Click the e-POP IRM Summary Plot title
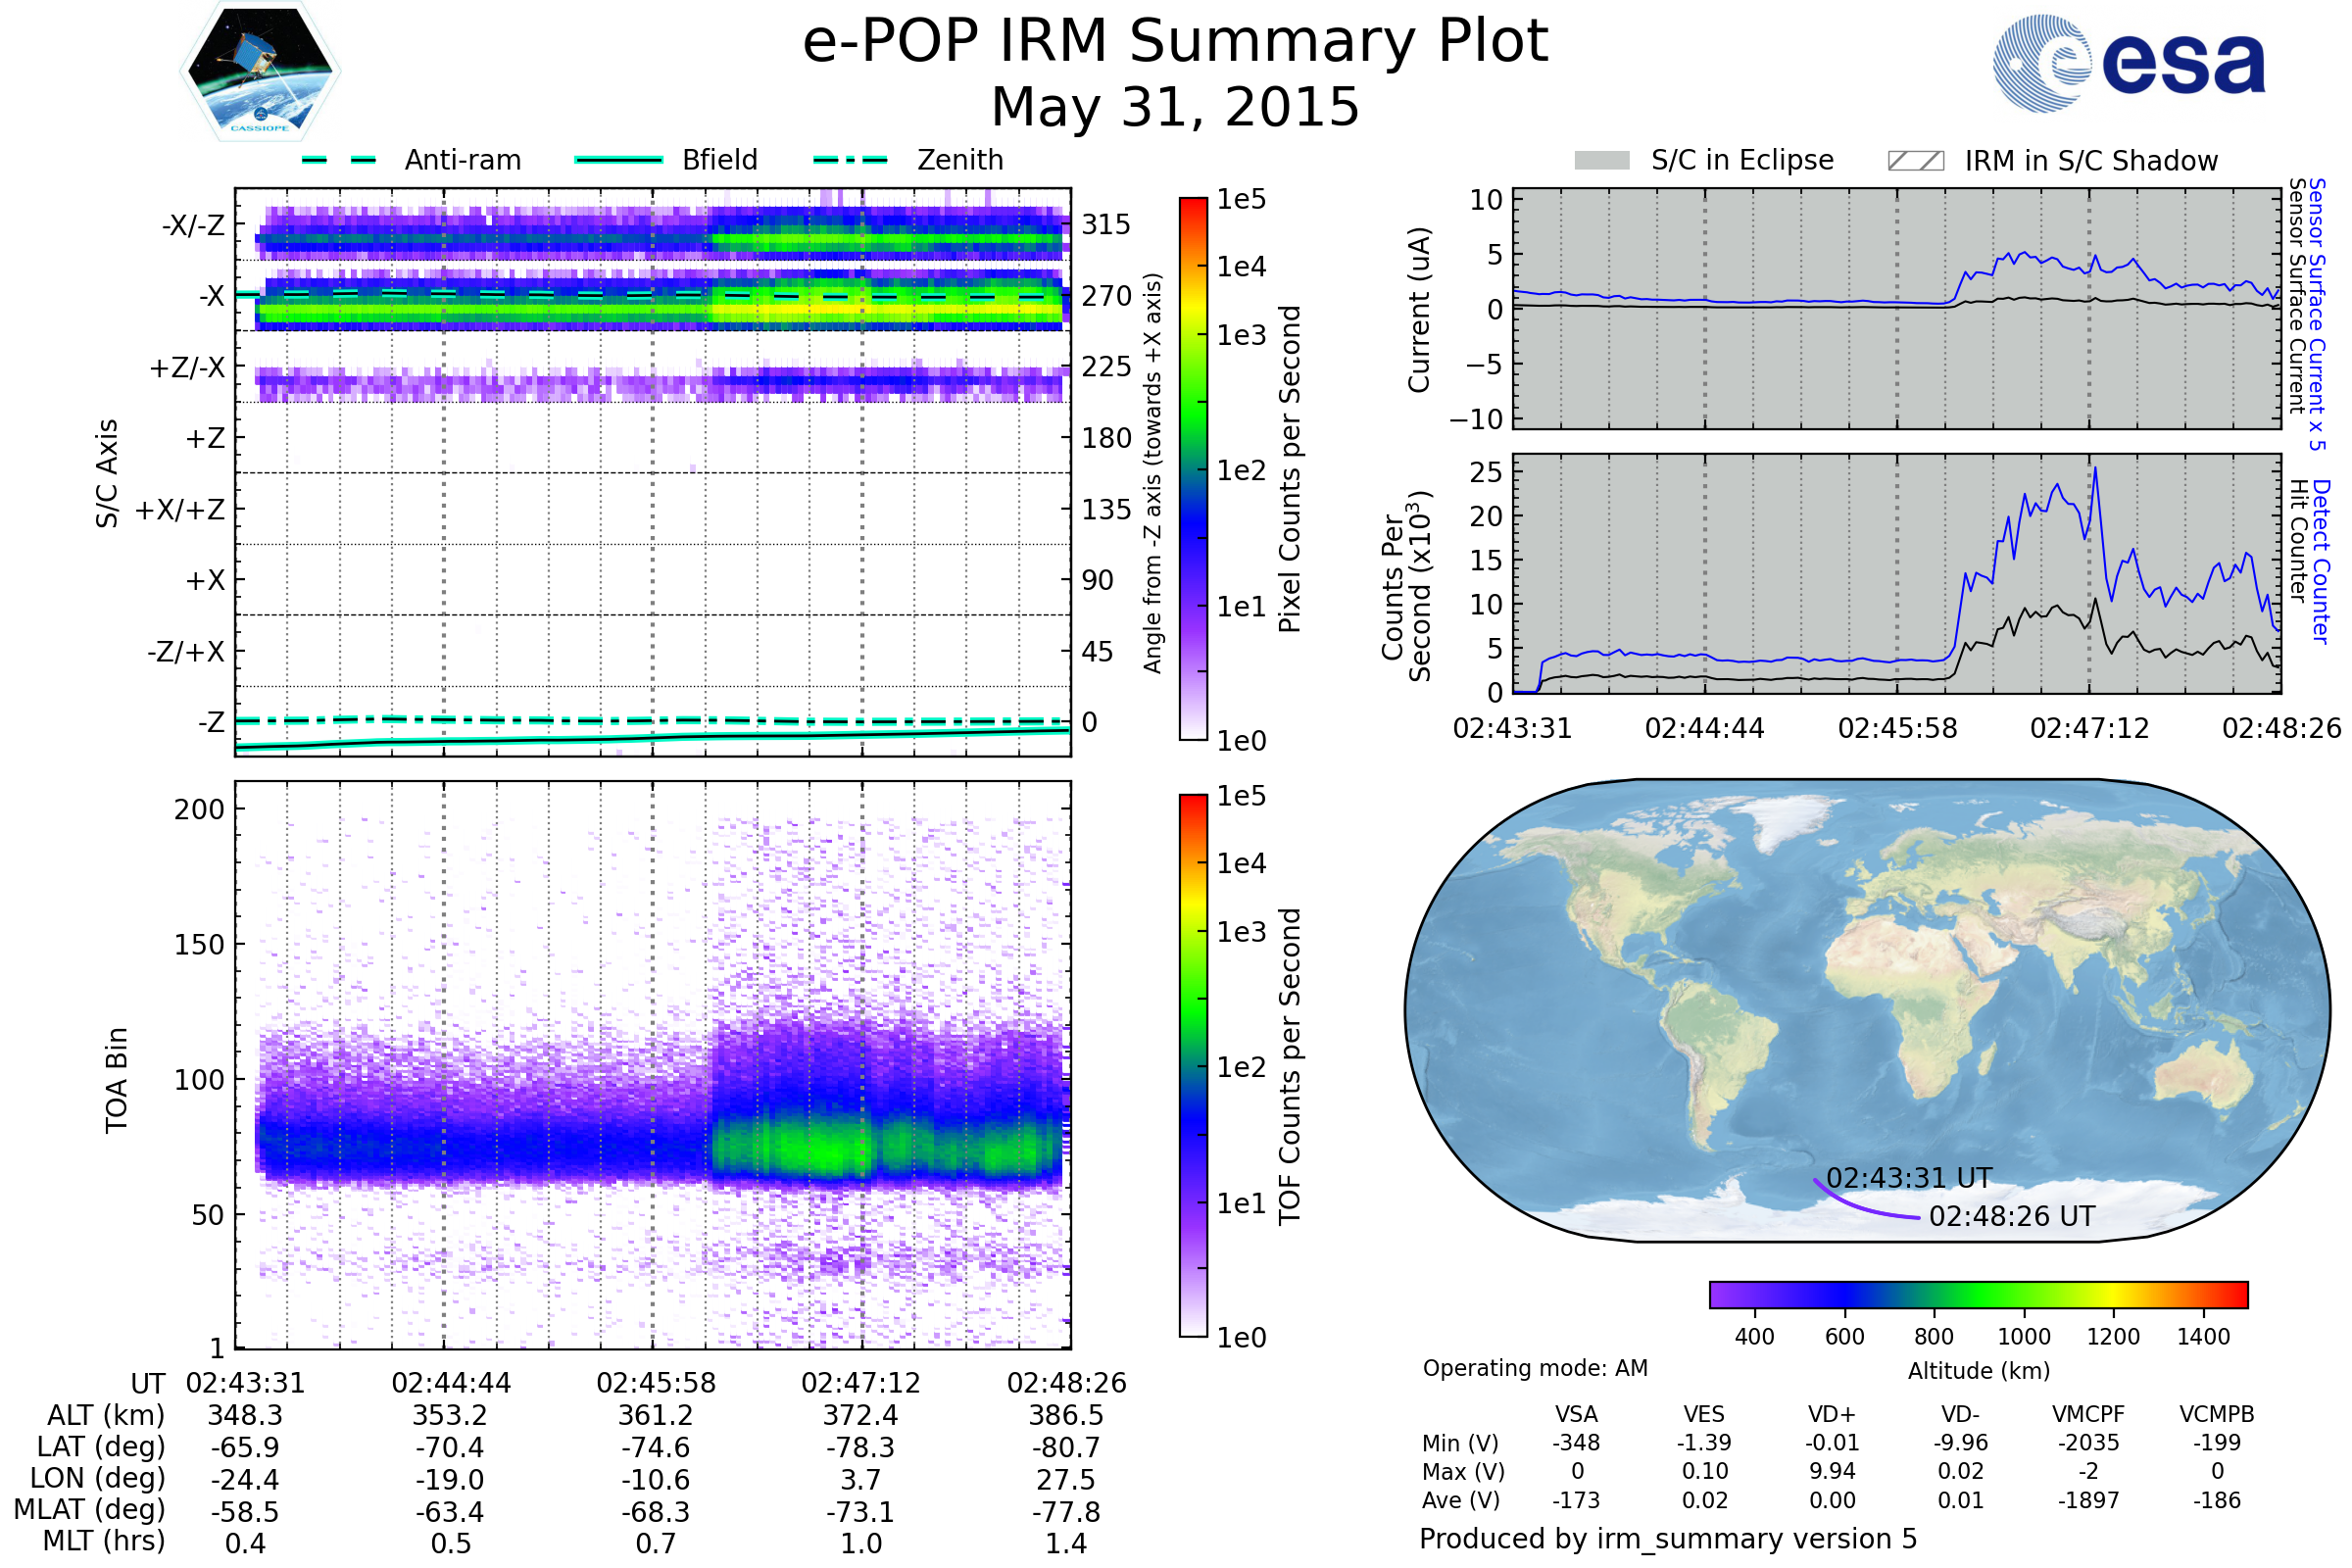This screenshot has width=2352, height=1568. 1175,42
